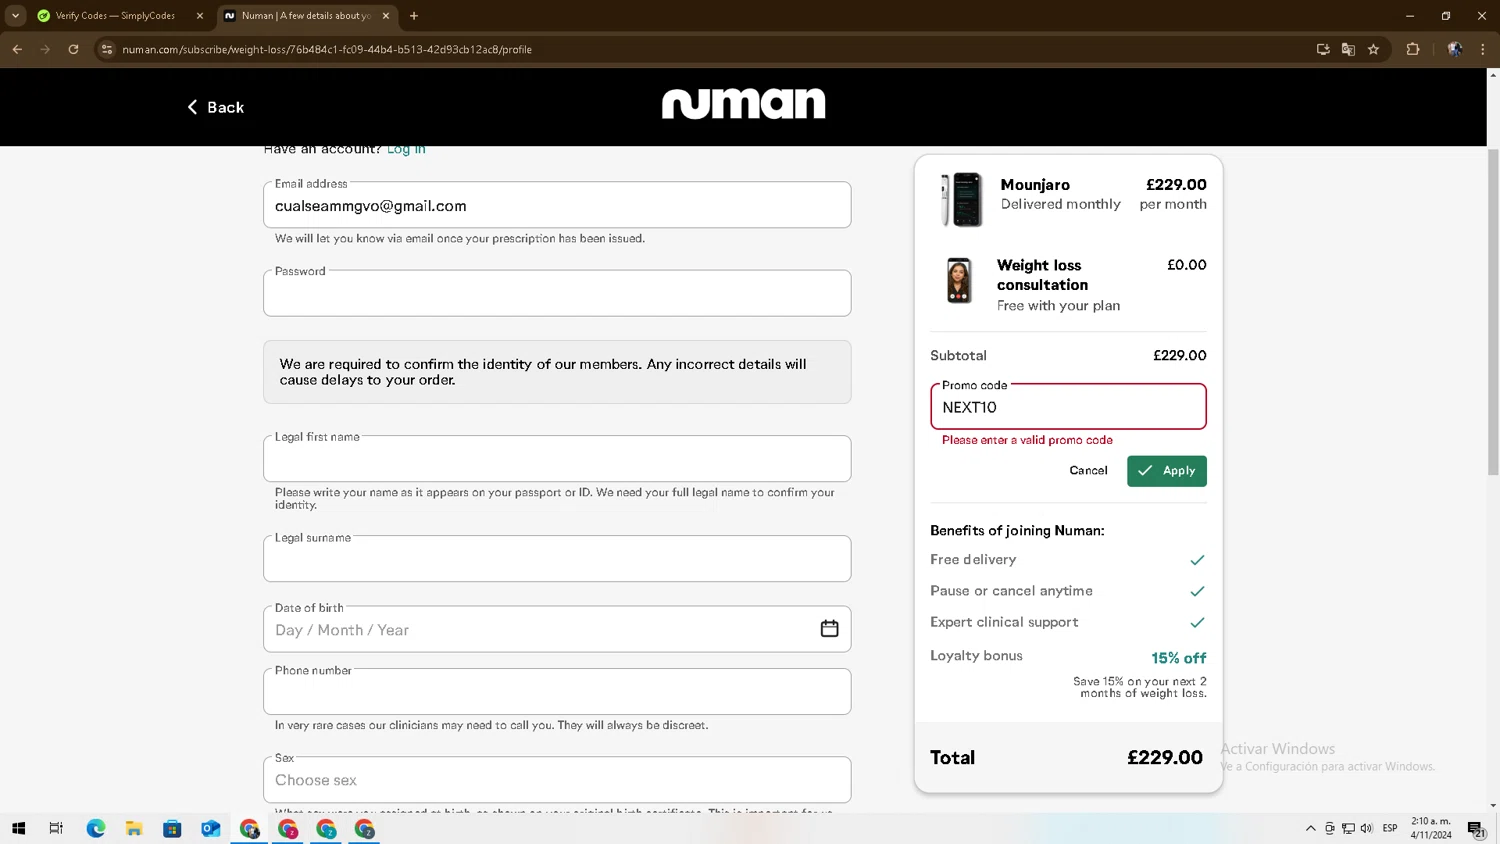Open the Windows Start menu
Screen dimensions: 1500x844
tap(18, 828)
